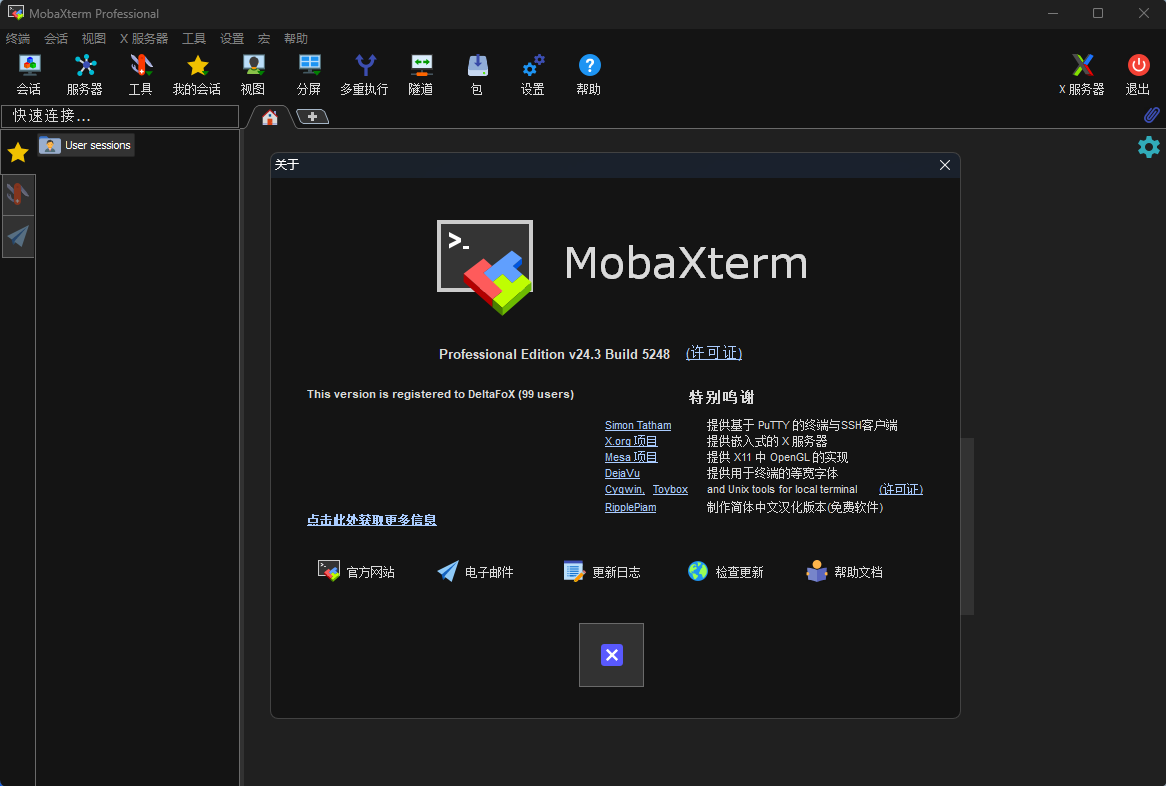Open the Cygwin link
Image resolution: width=1166 pixels, height=786 pixels.
625,489
